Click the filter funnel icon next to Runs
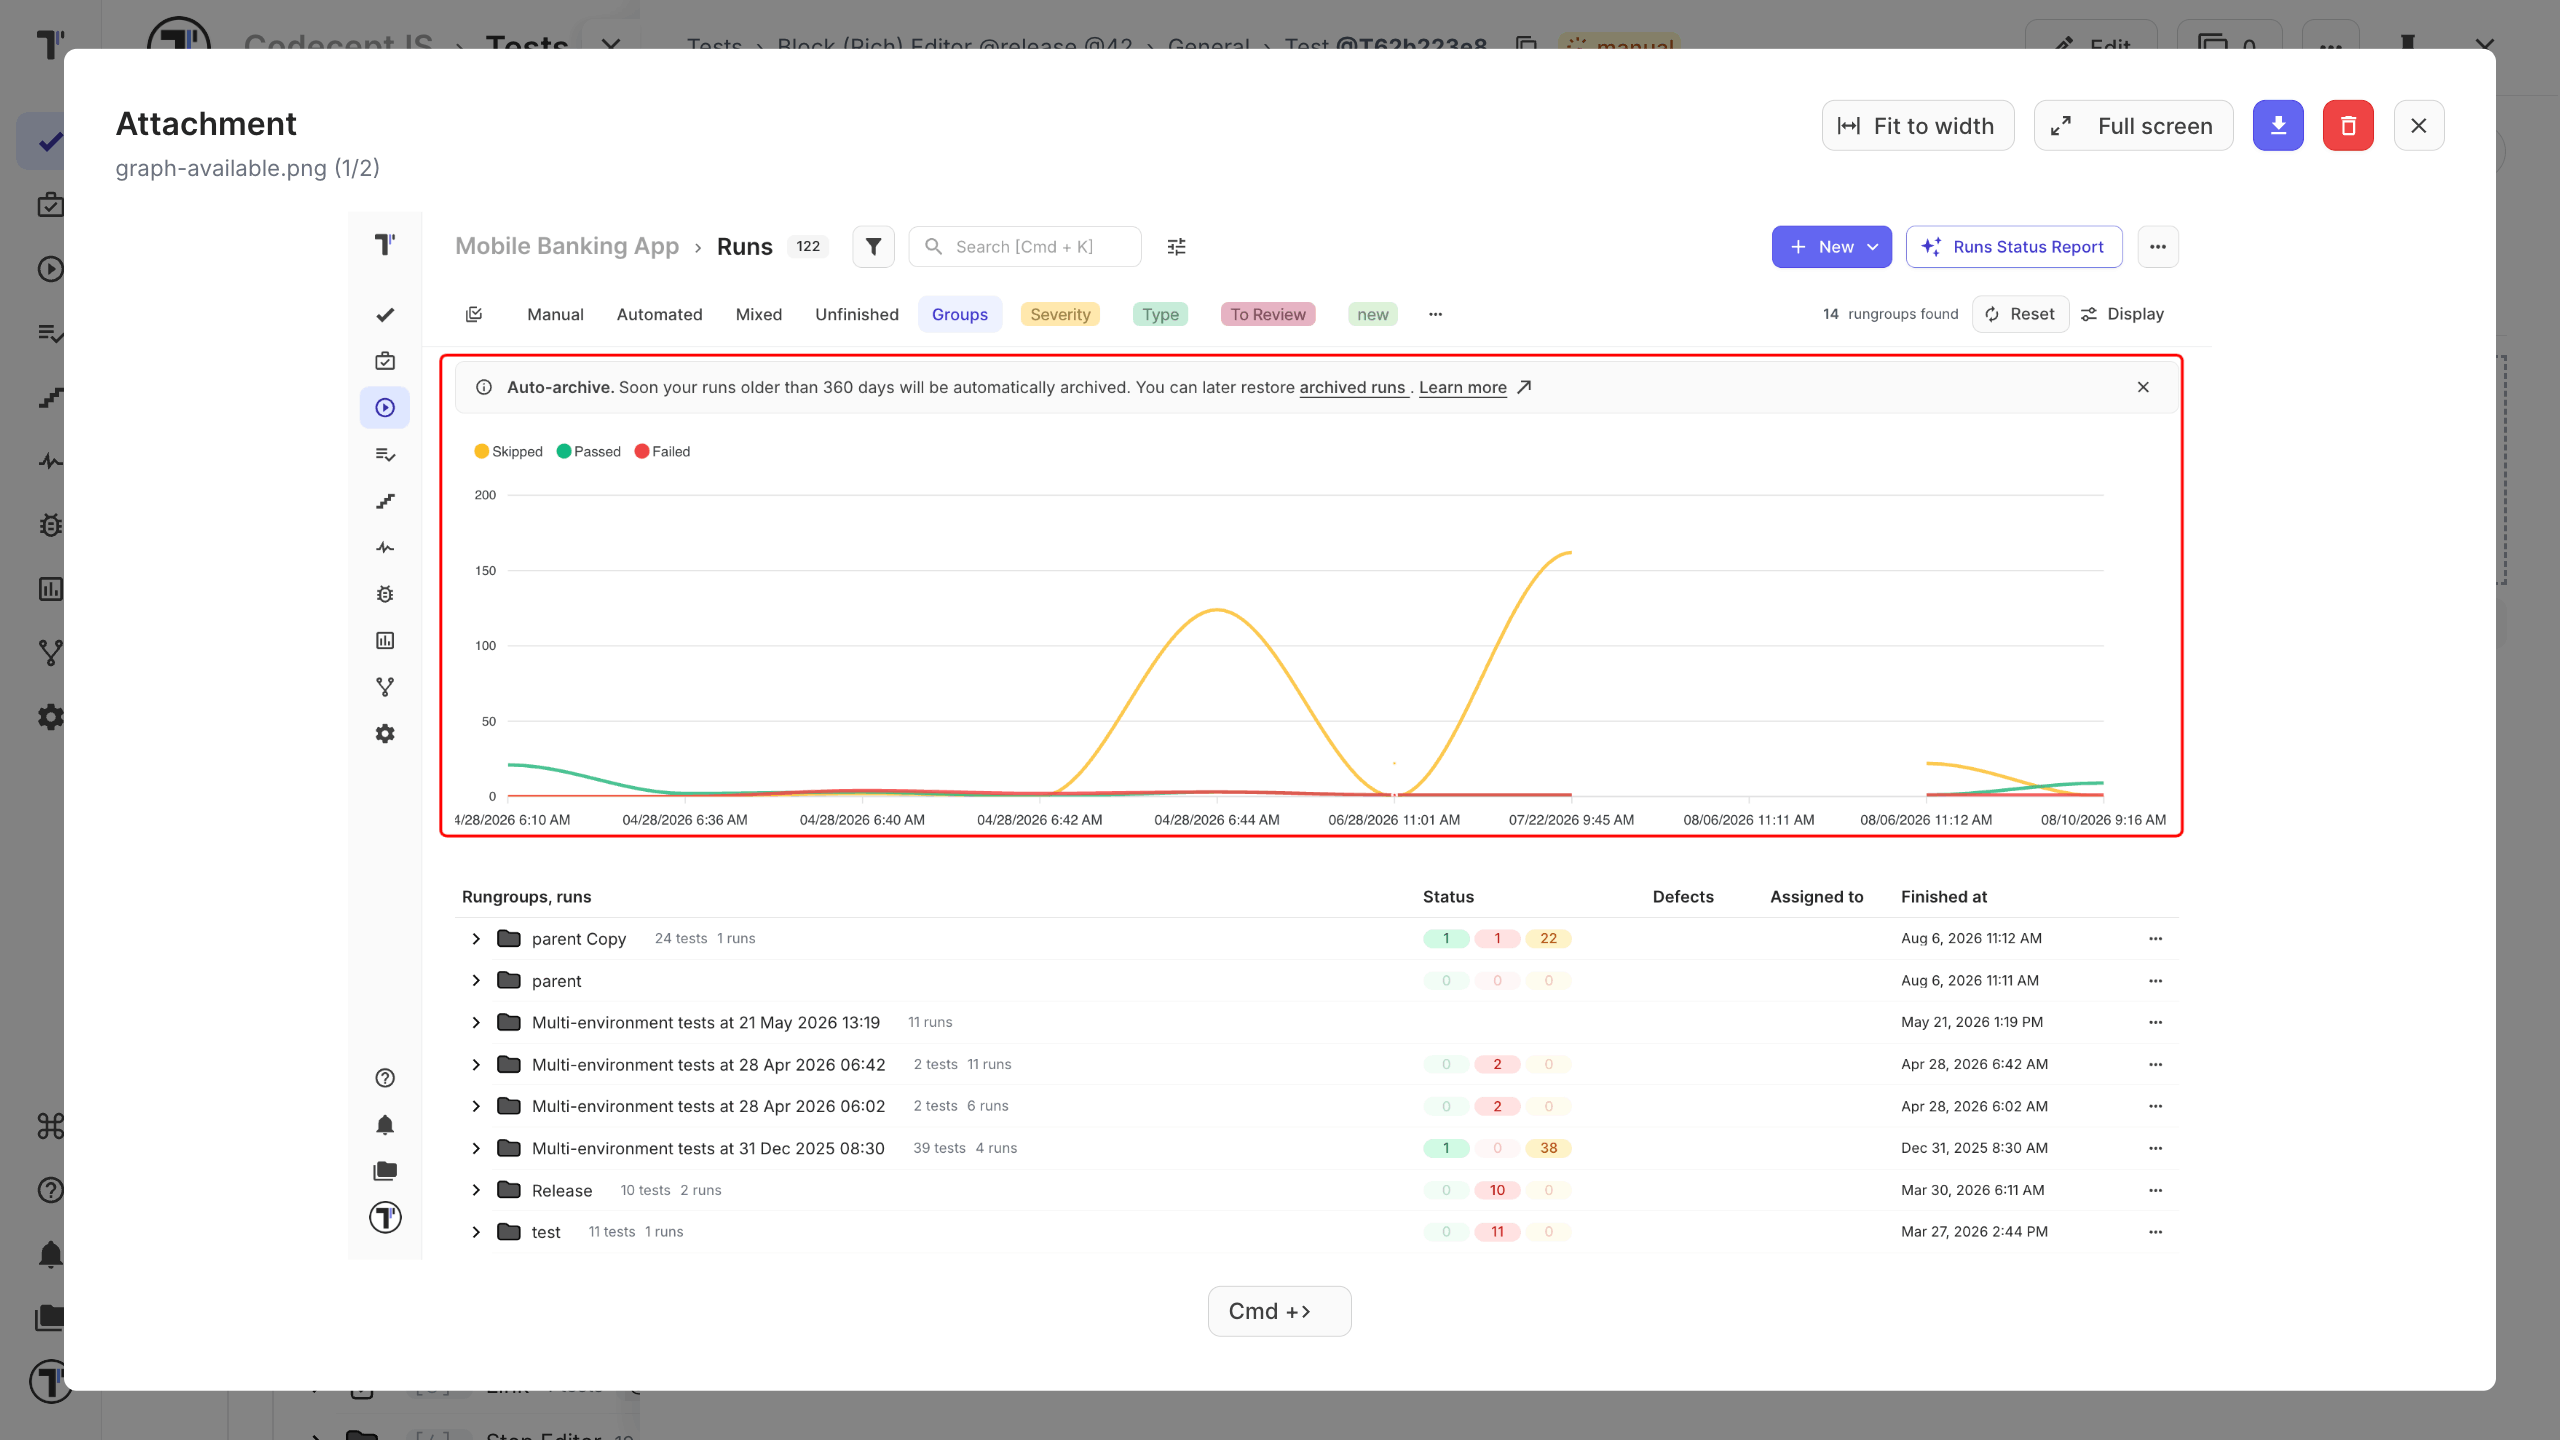Image resolution: width=2560 pixels, height=1440 pixels. click(873, 246)
